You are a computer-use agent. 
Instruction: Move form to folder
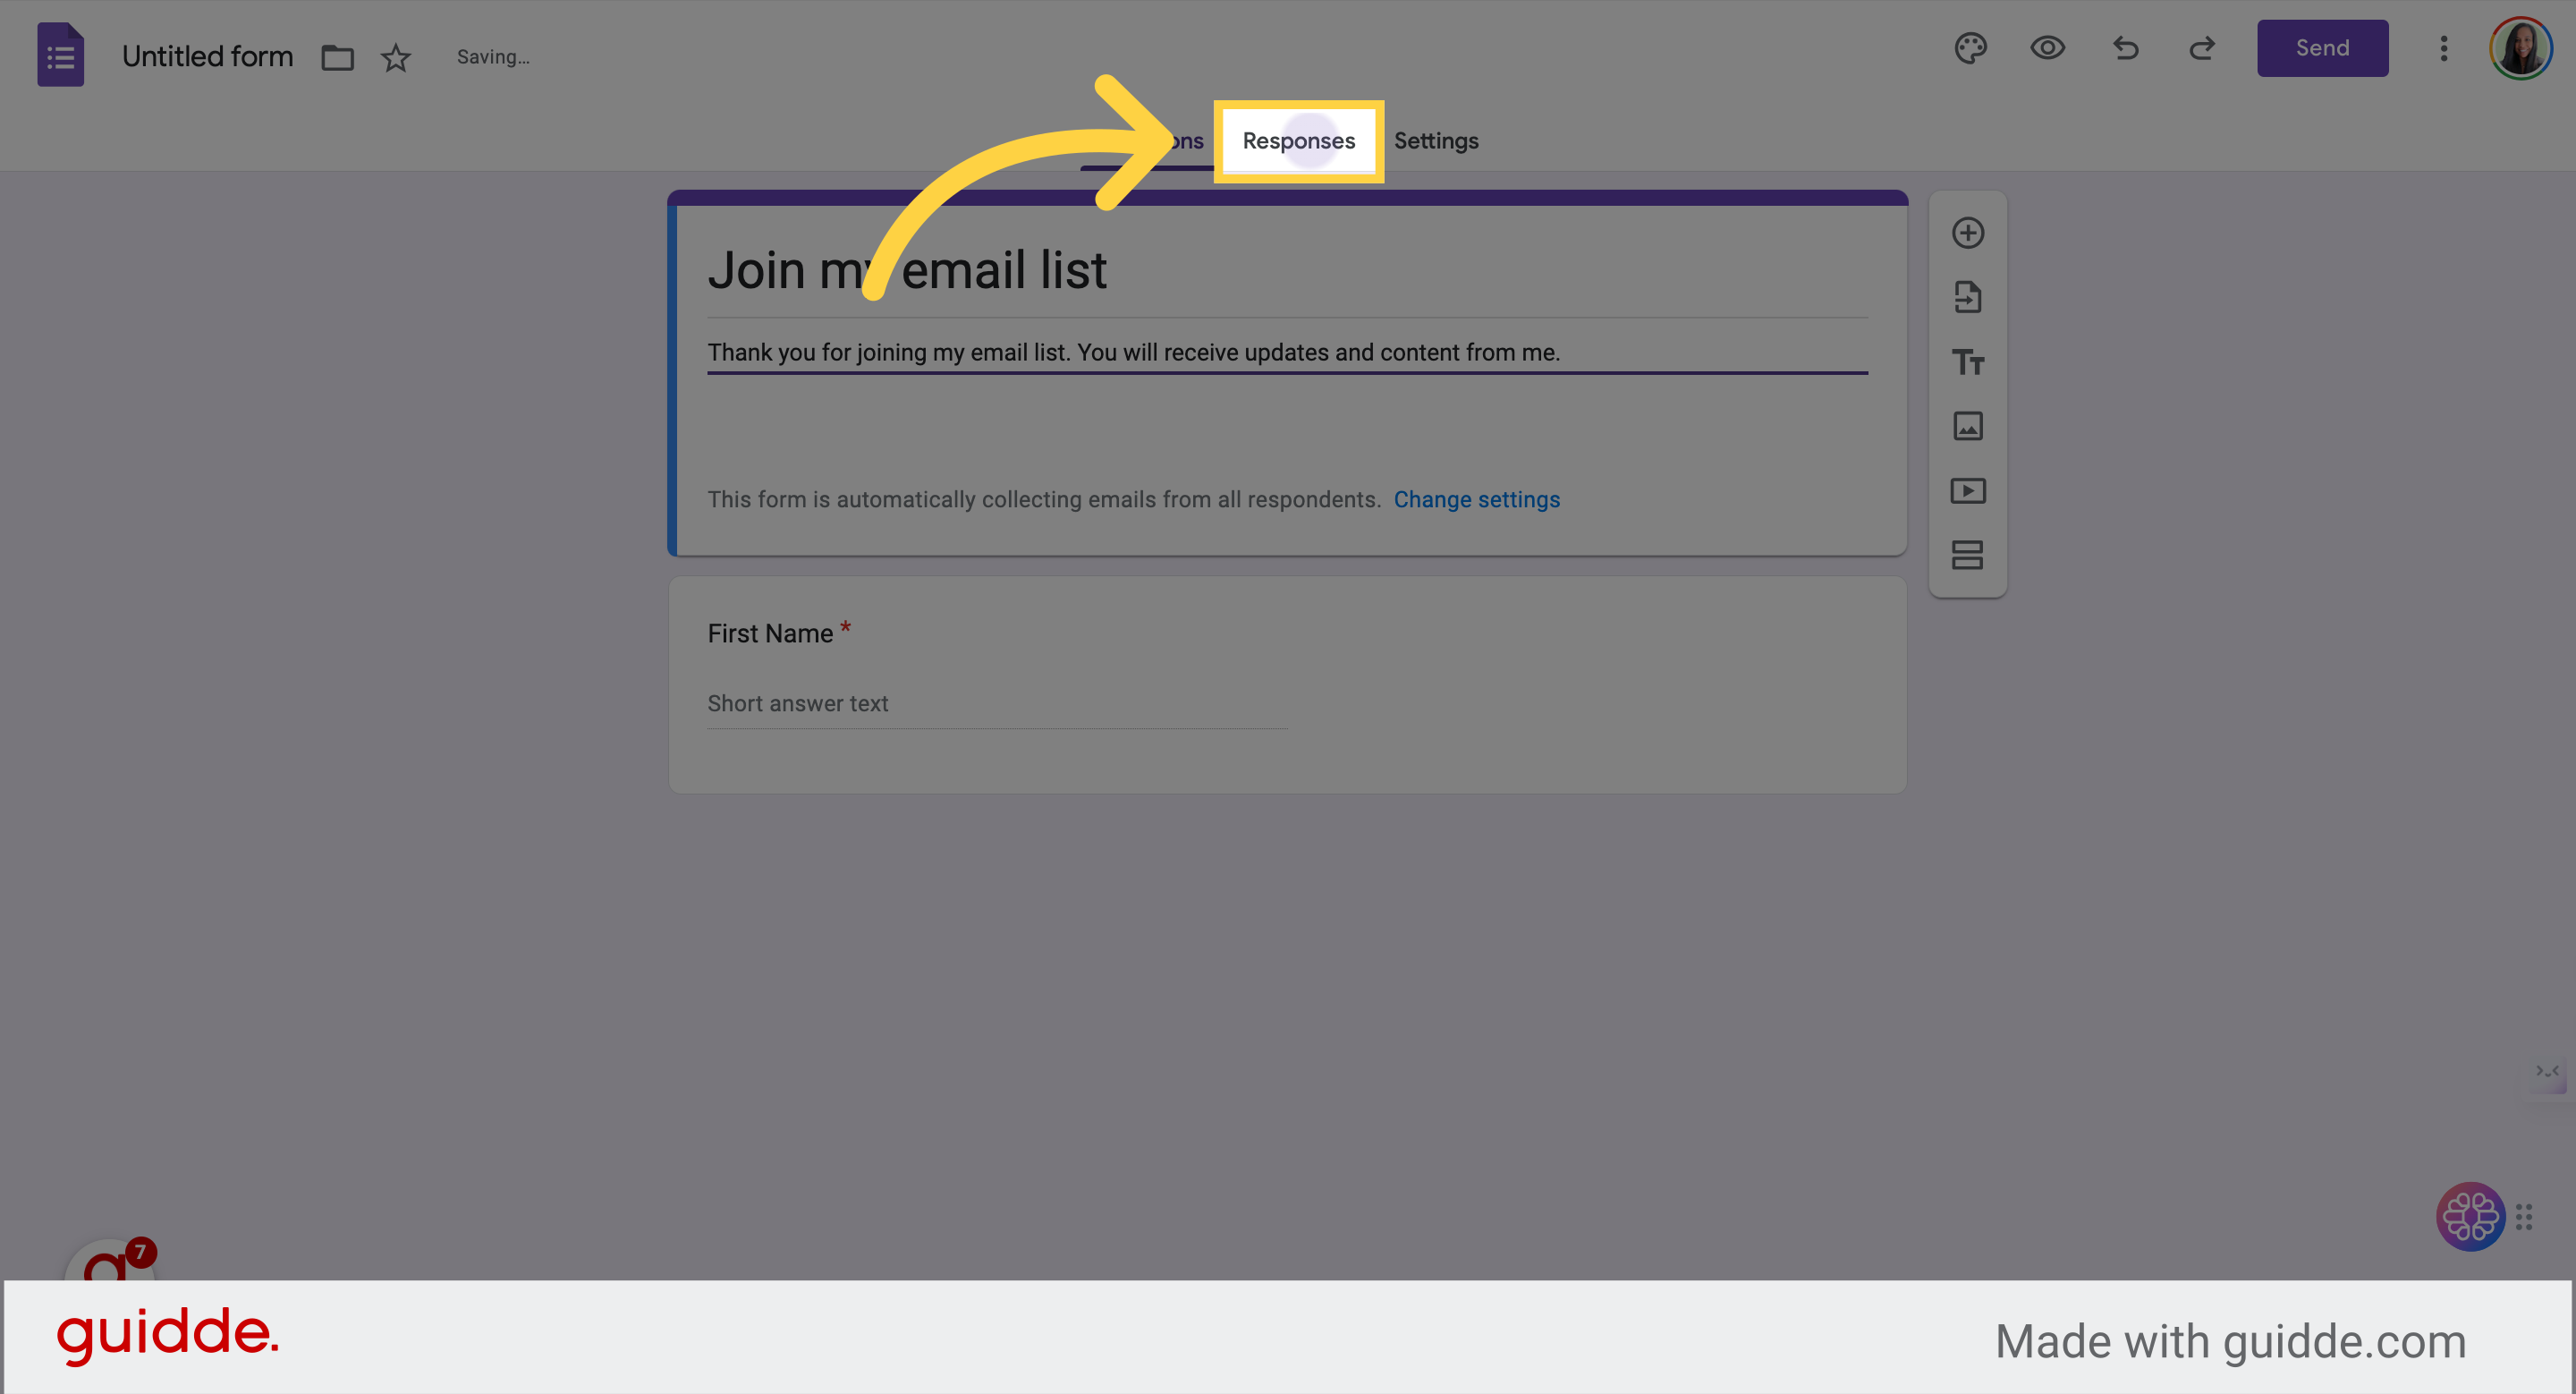(337, 57)
